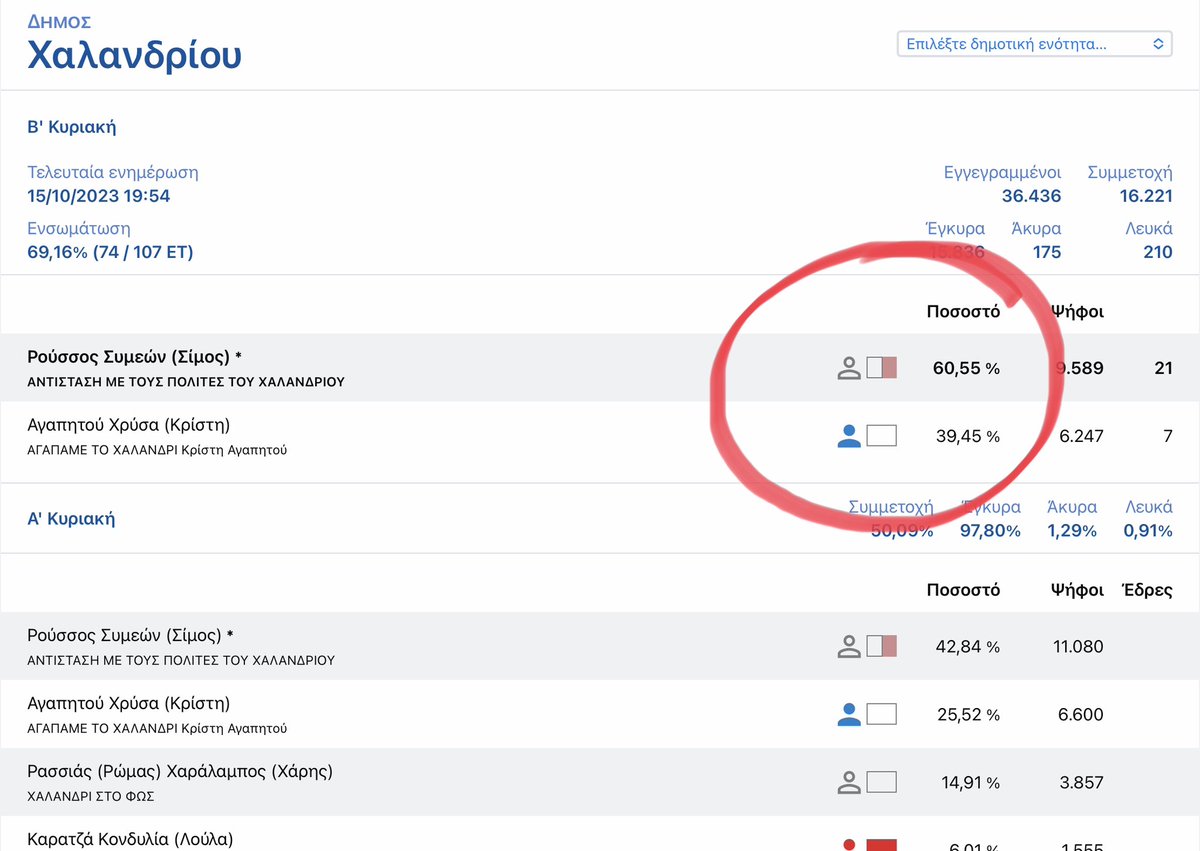Click Καρατζά Κονδυλία (Λούλα) candidate name
This screenshot has height=851, width=1200.
pos(130,839)
